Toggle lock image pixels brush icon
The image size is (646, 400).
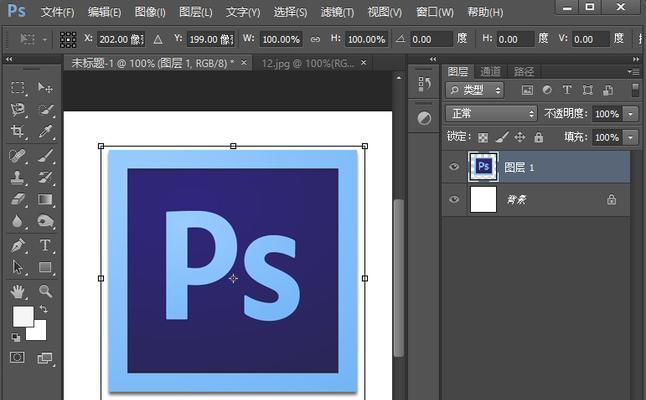[502, 137]
